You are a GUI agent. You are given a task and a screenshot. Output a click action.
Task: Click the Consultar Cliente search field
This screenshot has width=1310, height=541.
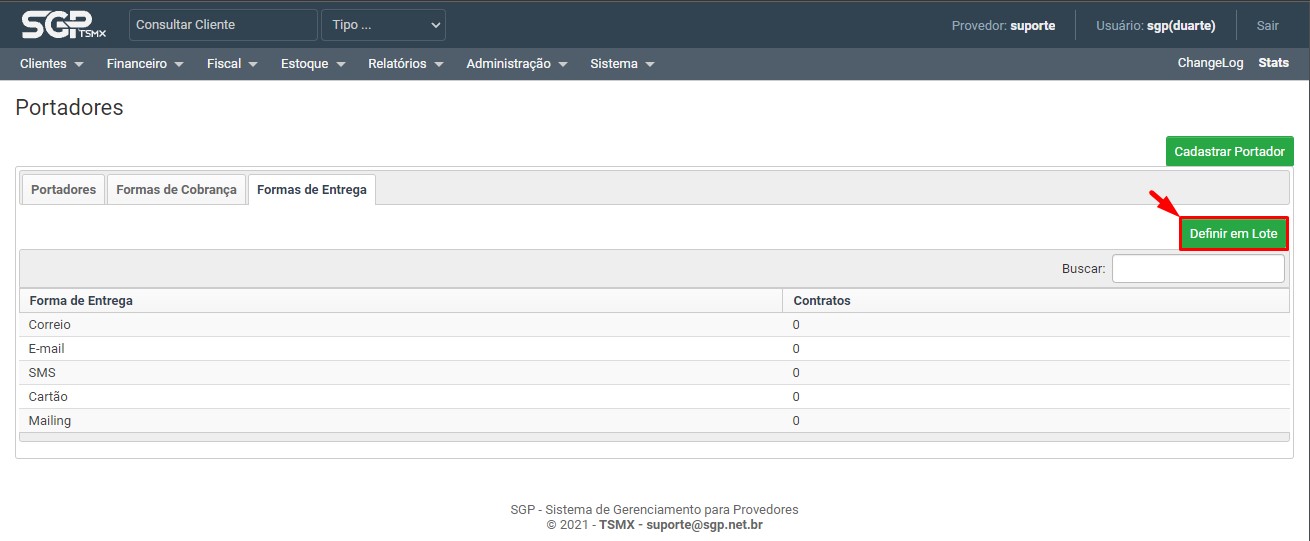coord(223,25)
